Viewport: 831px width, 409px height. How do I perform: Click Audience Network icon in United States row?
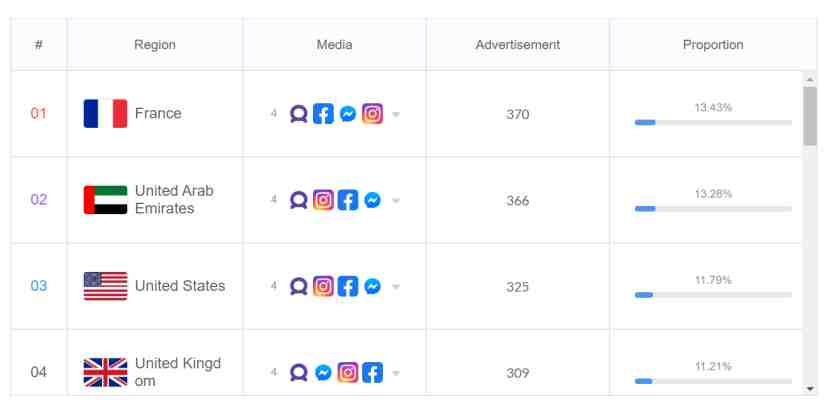299,287
